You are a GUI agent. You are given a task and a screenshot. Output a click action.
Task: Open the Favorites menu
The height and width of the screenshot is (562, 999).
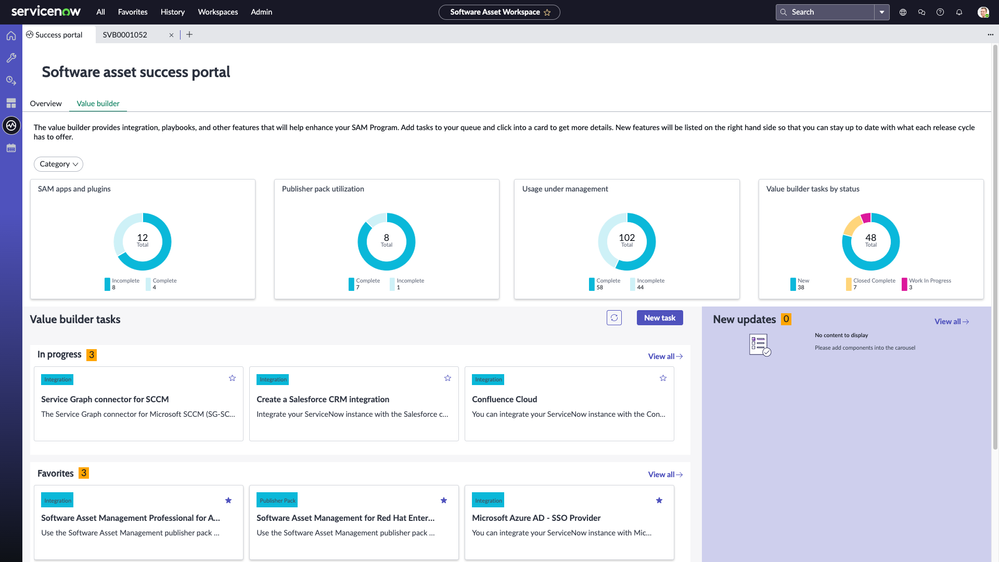(x=133, y=12)
